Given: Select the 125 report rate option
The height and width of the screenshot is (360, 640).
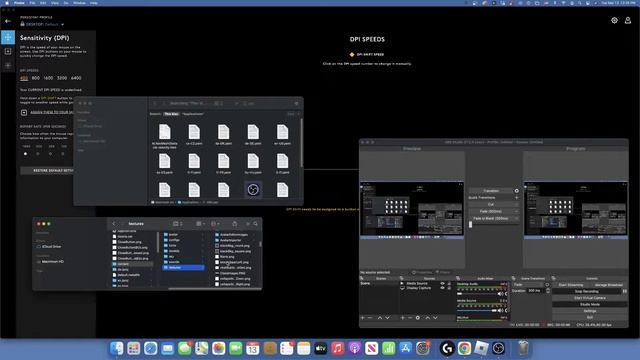Looking at the screenshot, I should (63, 154).
